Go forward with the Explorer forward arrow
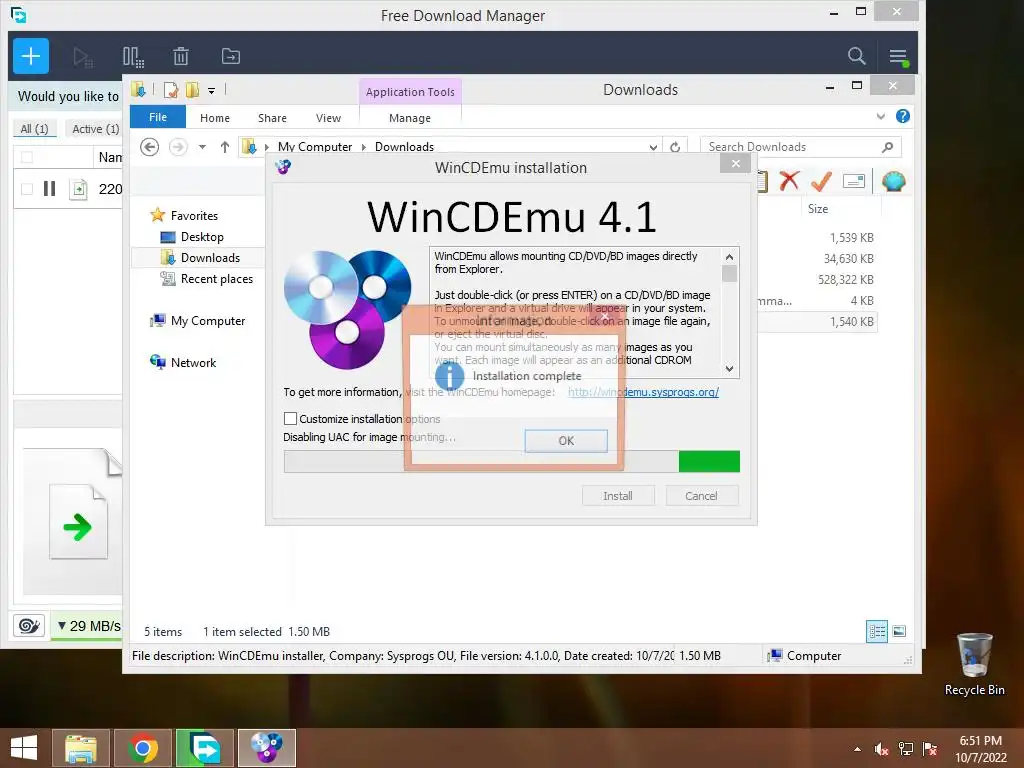The height and width of the screenshot is (768, 1024). (178, 147)
